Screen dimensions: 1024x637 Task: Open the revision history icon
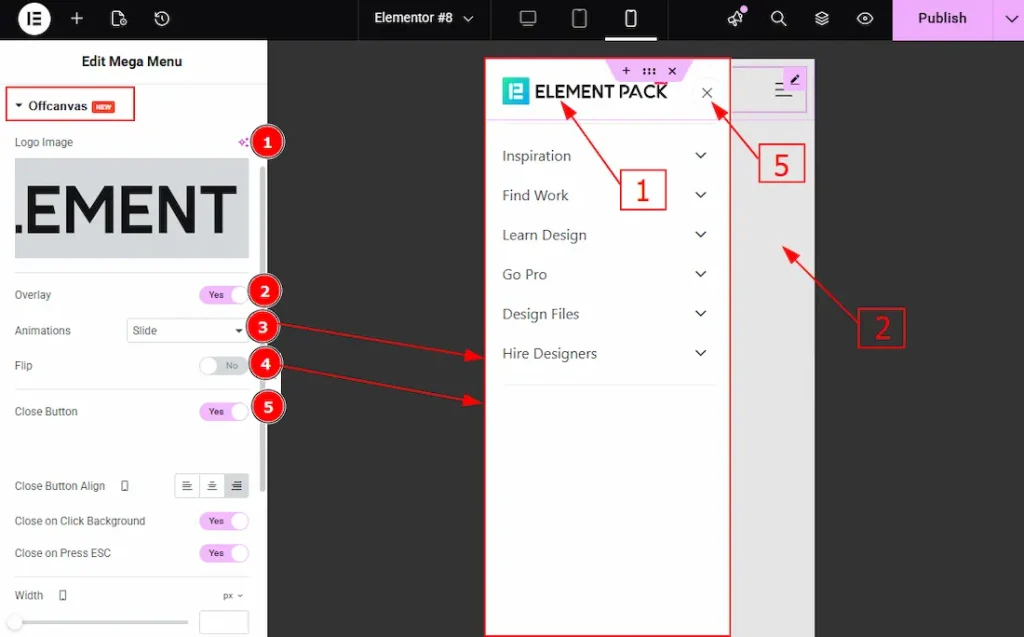[x=162, y=18]
